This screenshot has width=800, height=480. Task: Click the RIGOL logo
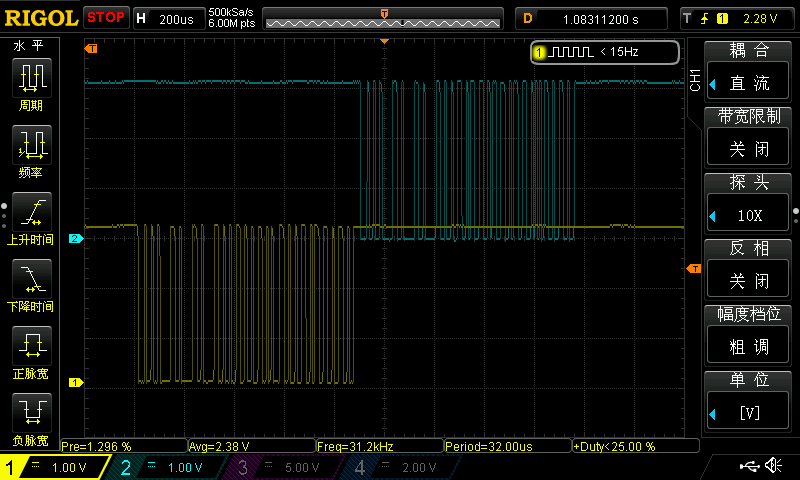tap(41, 18)
